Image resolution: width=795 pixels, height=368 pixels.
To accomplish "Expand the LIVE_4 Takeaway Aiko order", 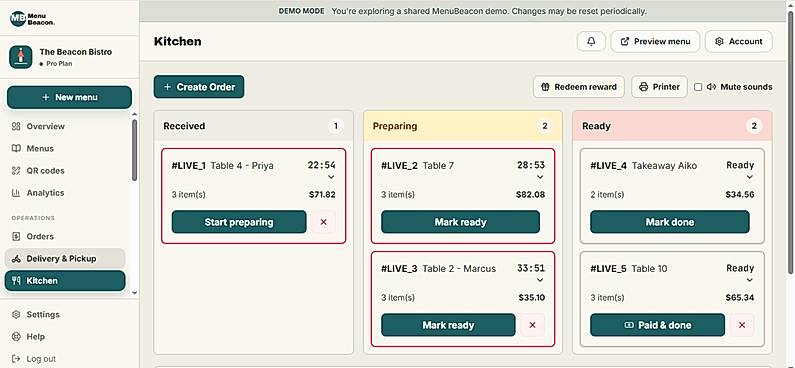I will click(x=750, y=177).
